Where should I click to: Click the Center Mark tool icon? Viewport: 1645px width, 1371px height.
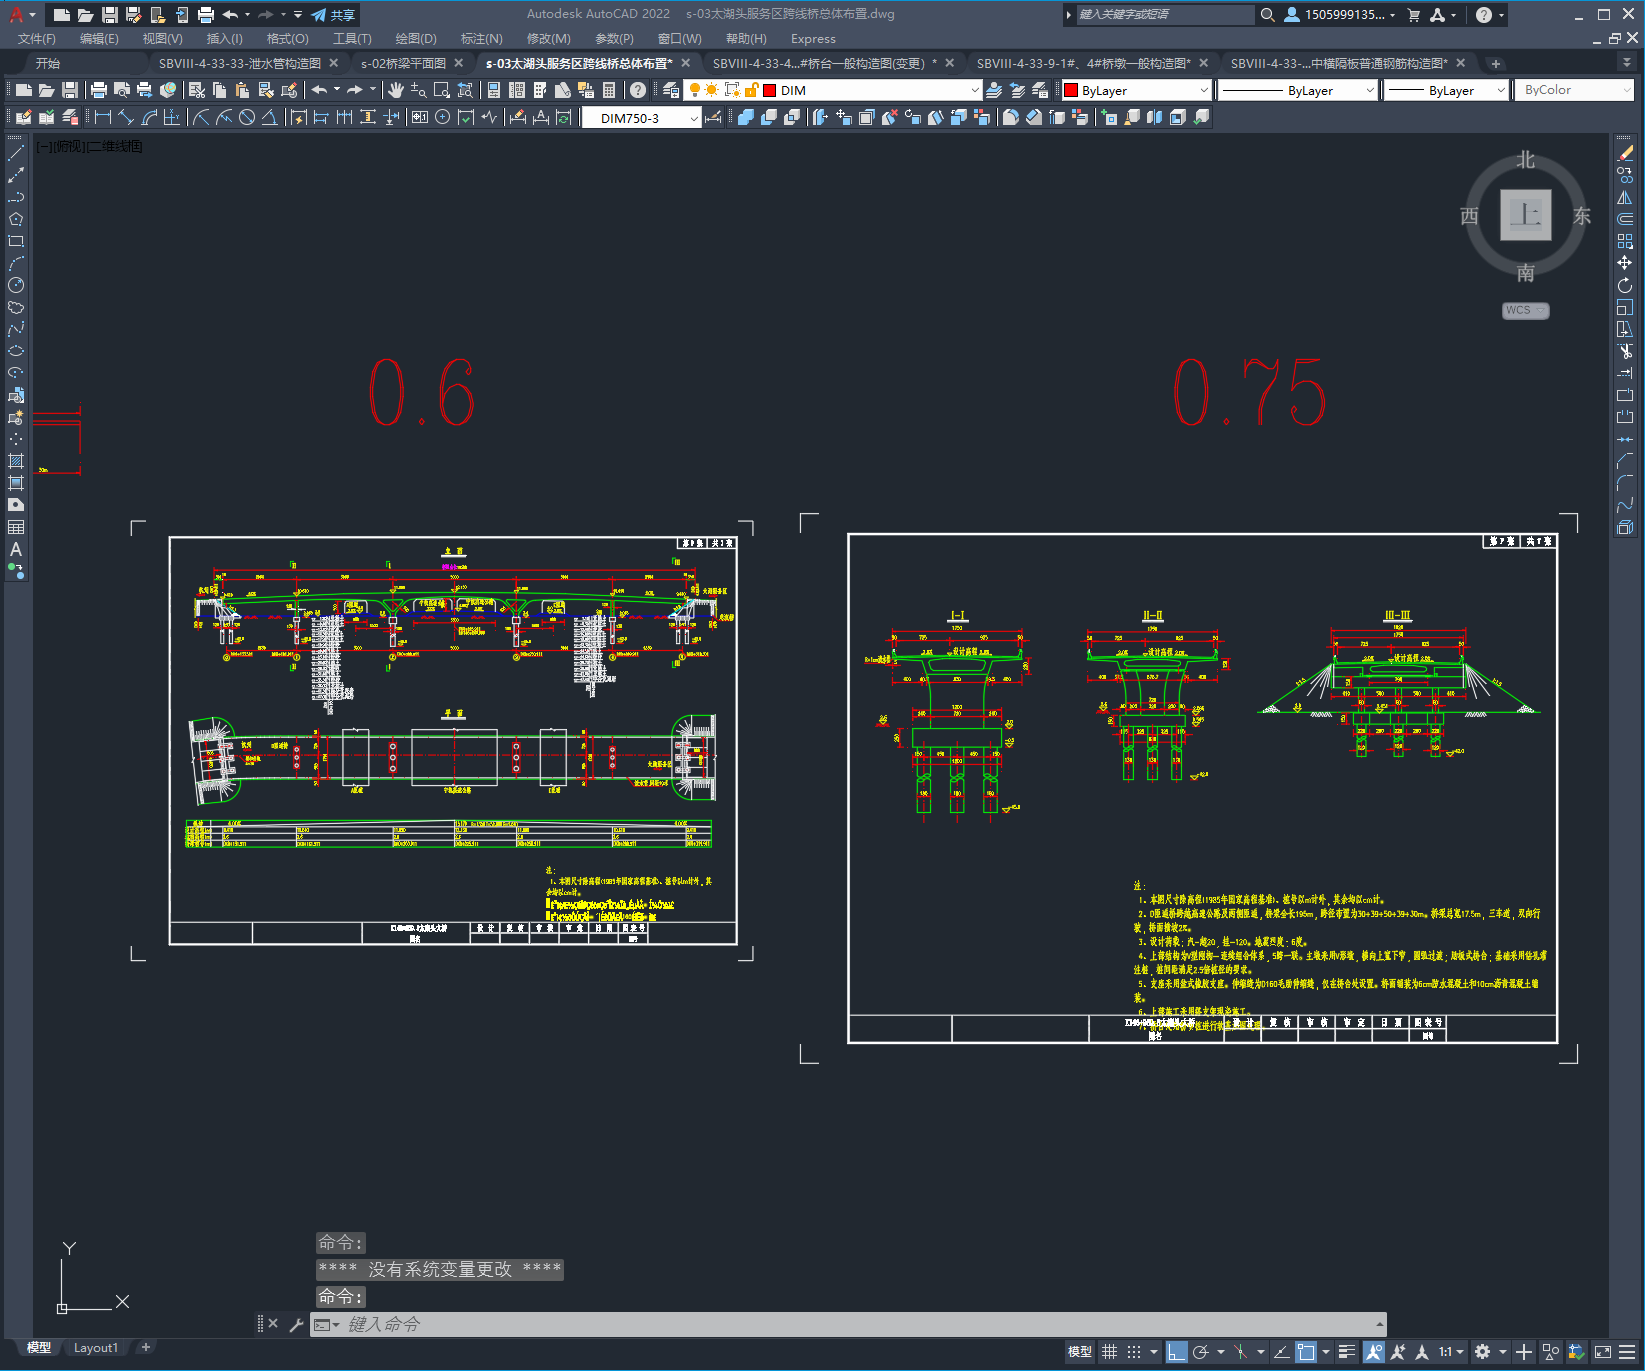pos(443,117)
